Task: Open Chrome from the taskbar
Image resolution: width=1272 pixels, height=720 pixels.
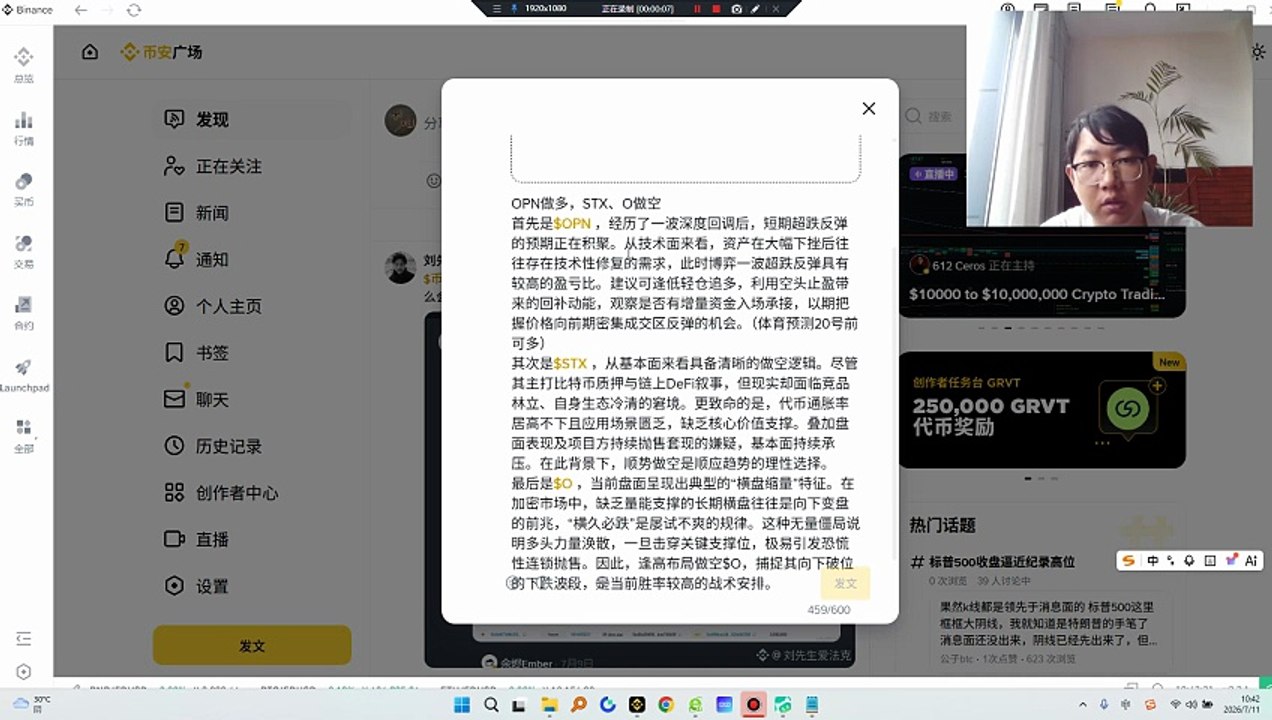Action: (665, 705)
